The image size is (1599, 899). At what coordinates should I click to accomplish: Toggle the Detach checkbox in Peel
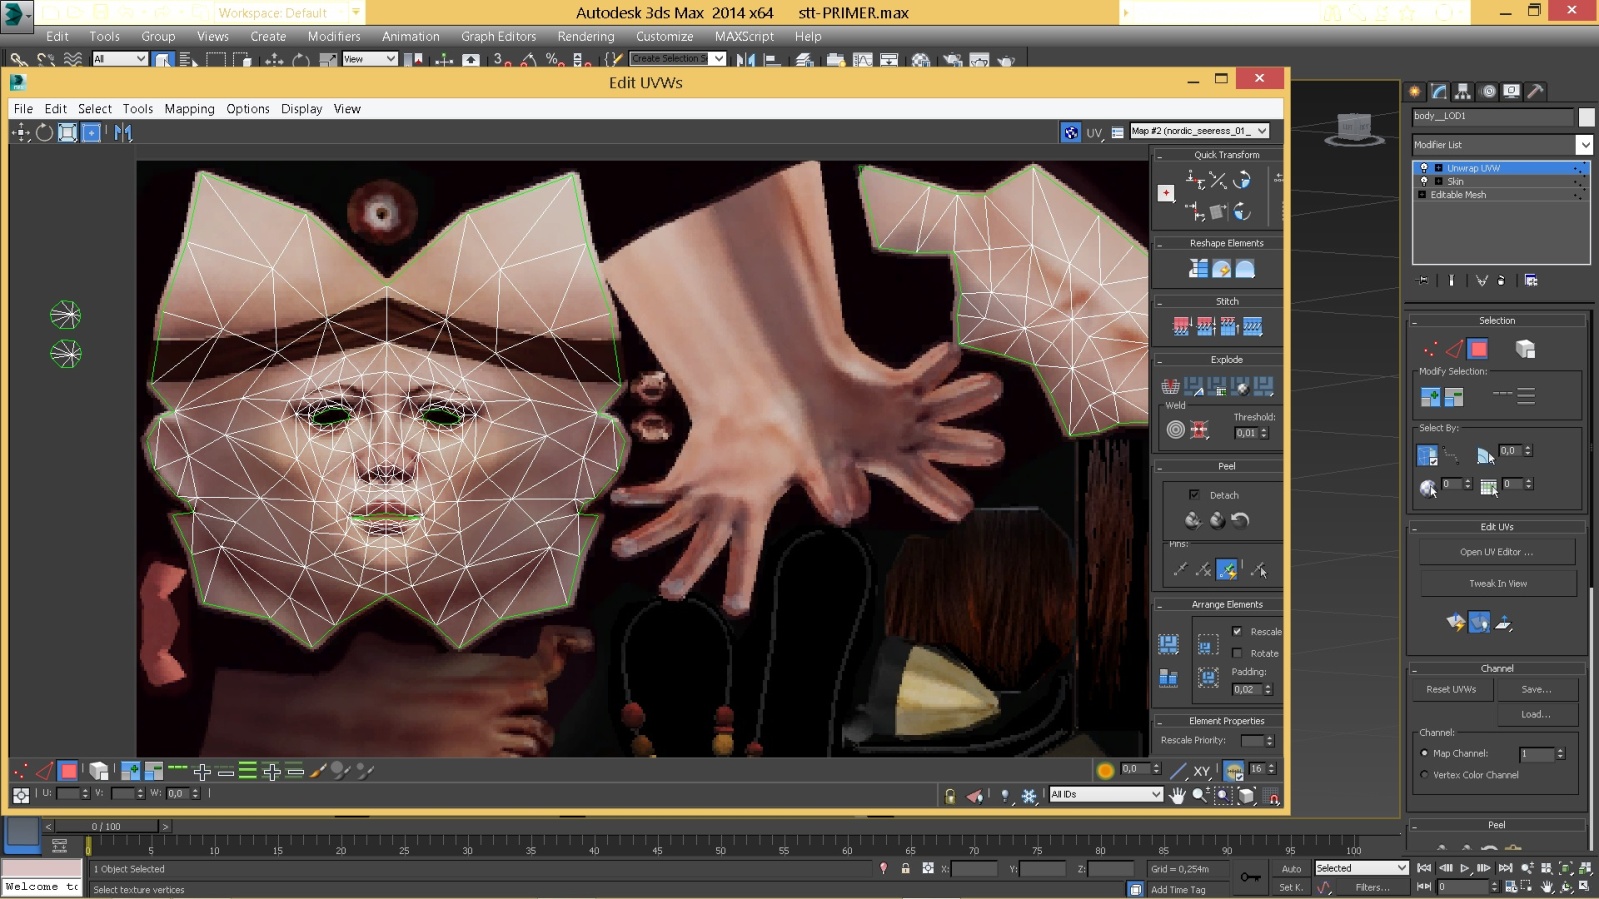pyautogui.click(x=1194, y=494)
